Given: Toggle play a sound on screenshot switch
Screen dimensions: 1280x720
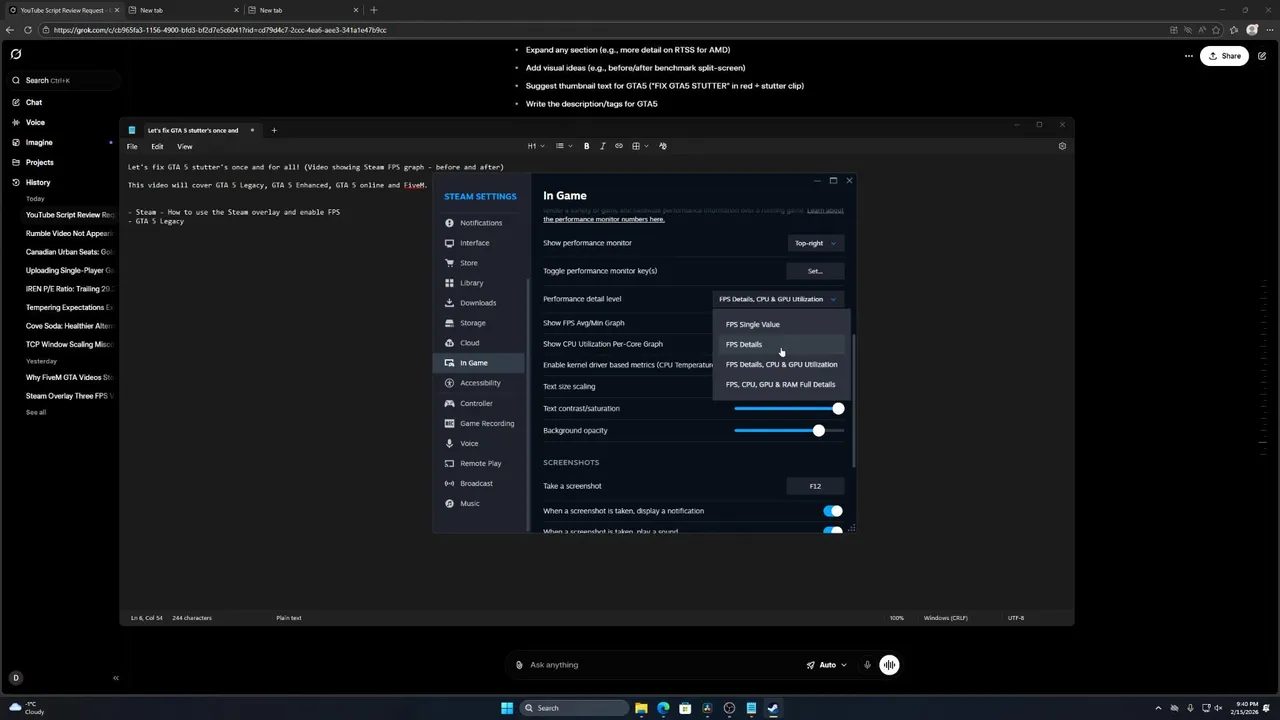Looking at the screenshot, I should (x=832, y=530).
